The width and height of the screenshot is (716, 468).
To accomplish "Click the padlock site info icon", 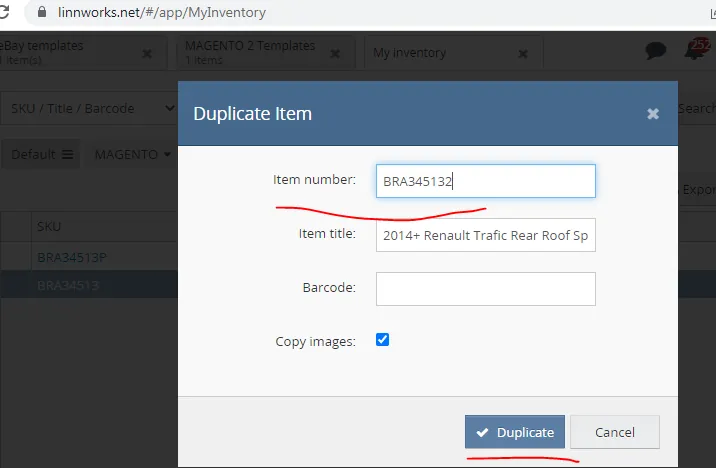I will click(42, 12).
